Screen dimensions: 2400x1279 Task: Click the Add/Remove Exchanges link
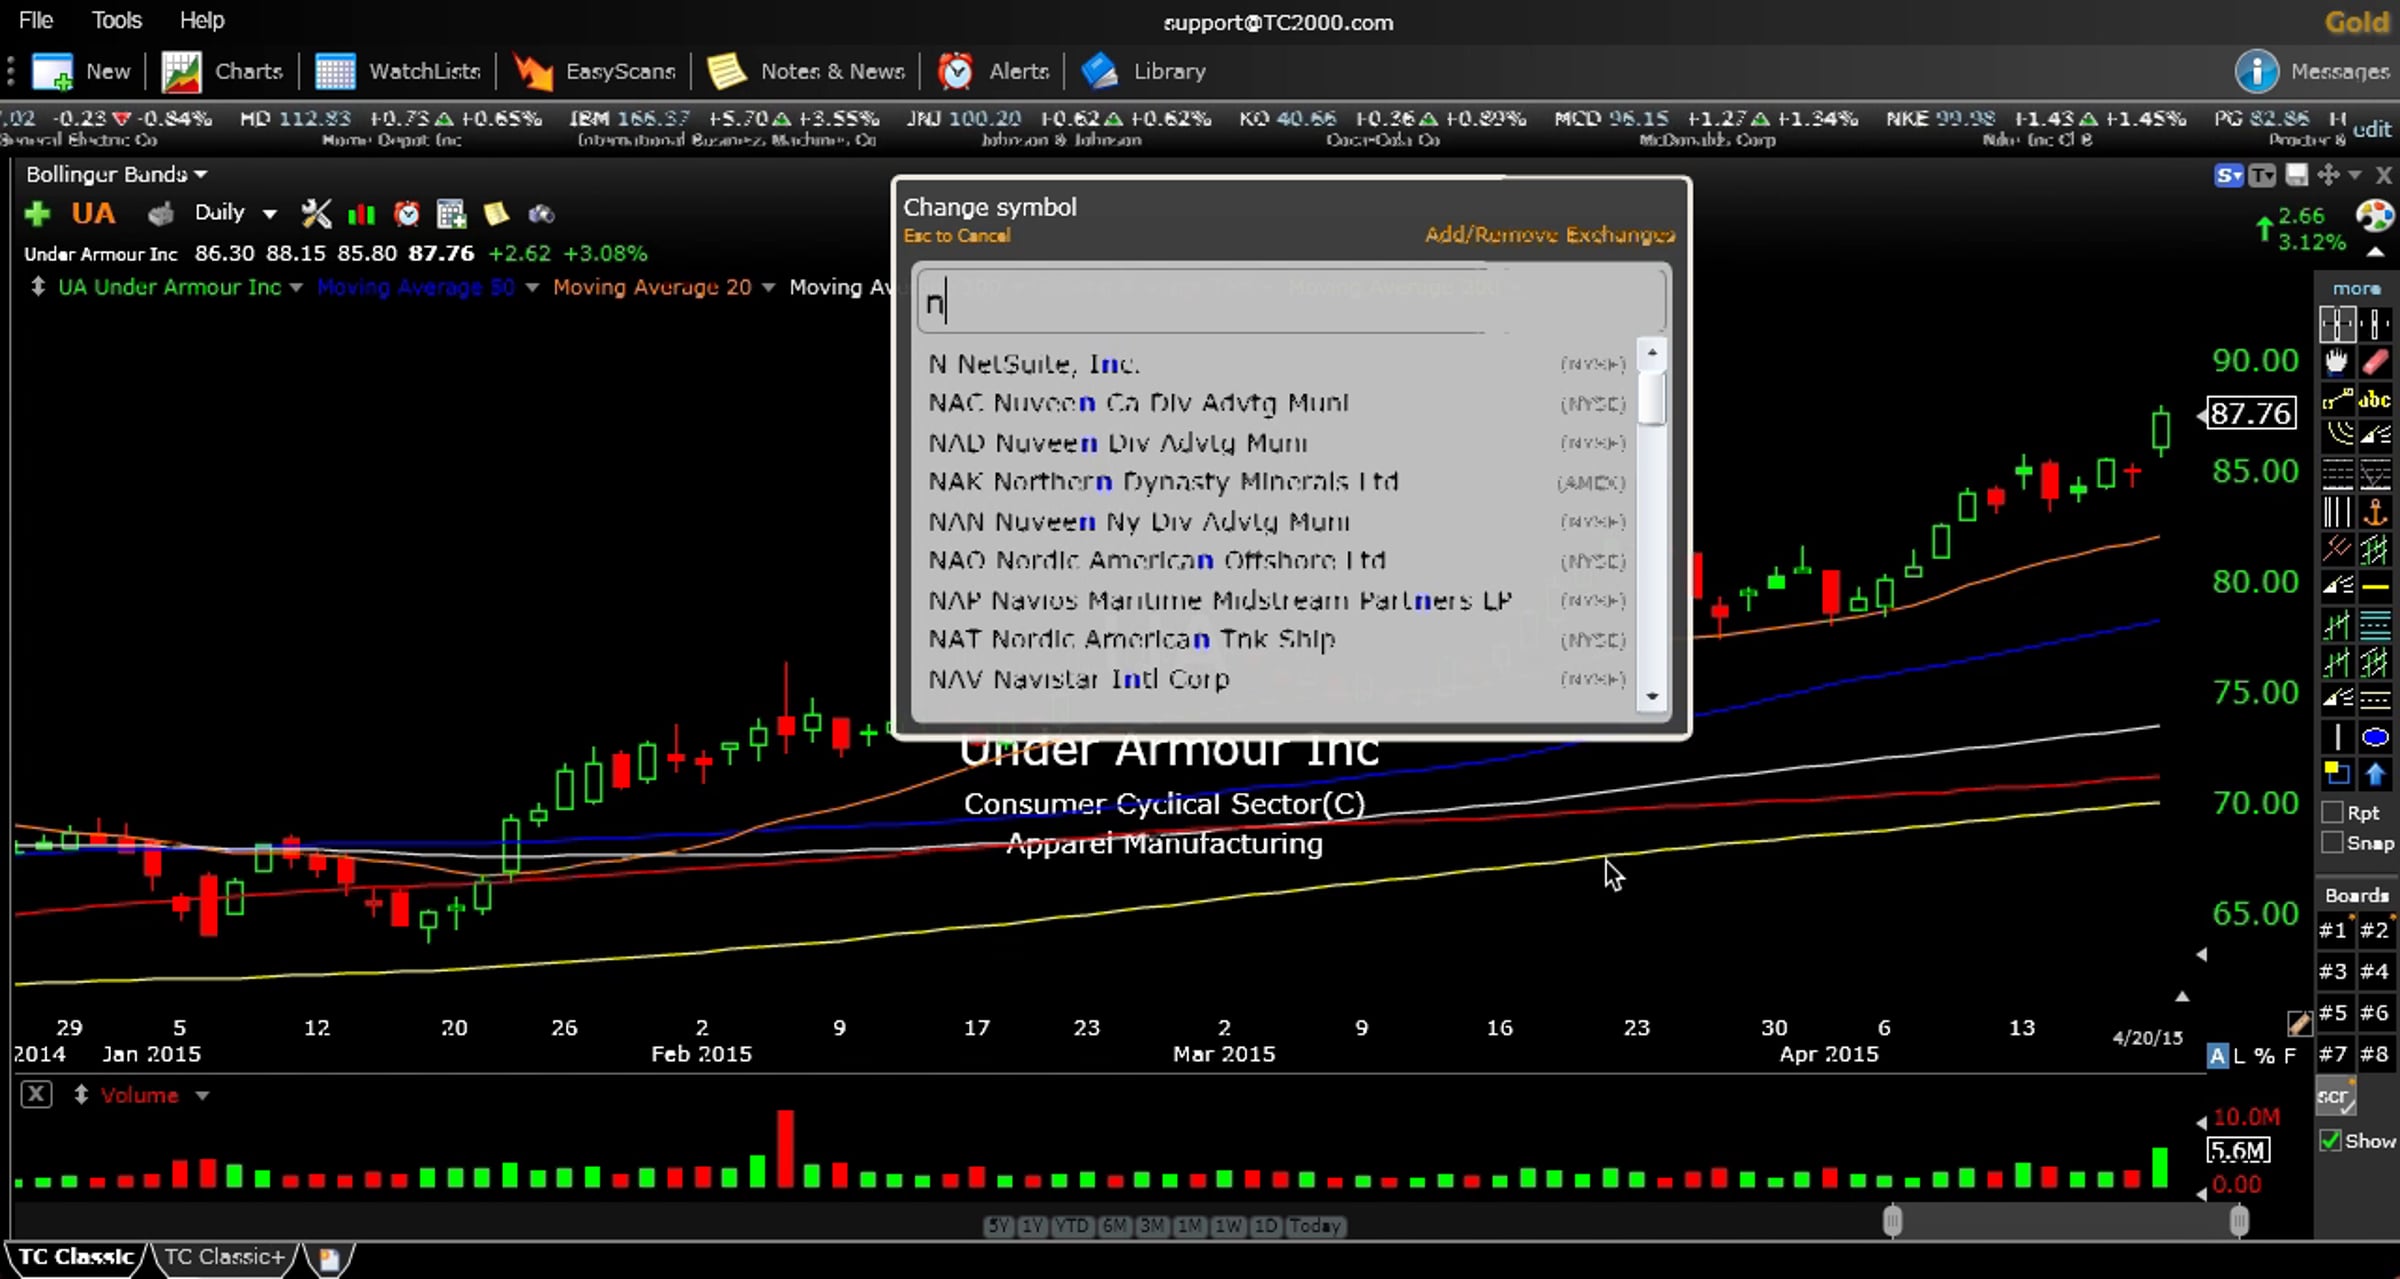pyautogui.click(x=1549, y=235)
